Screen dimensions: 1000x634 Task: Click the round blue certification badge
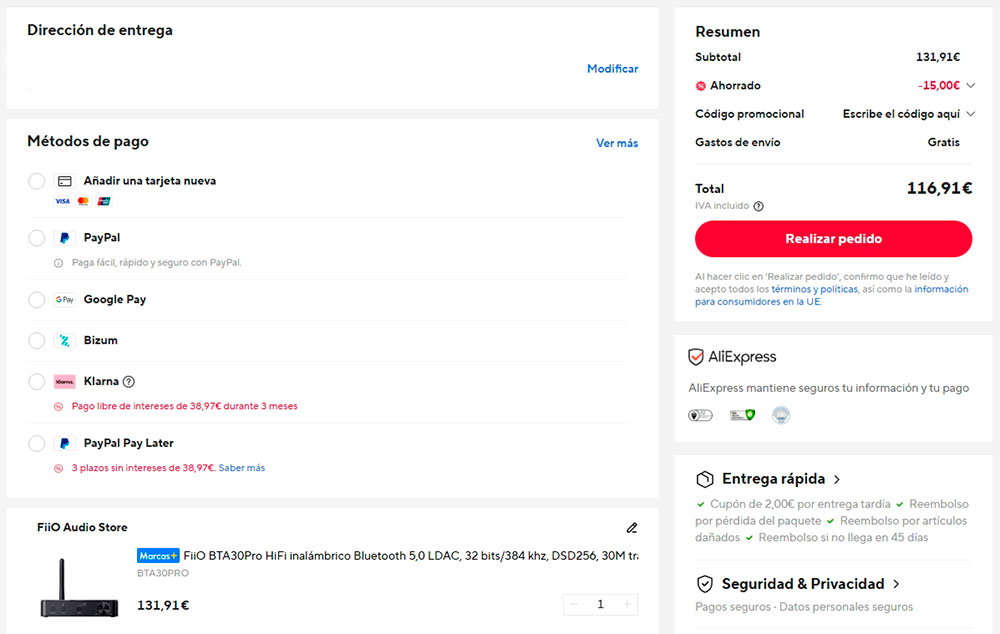[781, 416]
